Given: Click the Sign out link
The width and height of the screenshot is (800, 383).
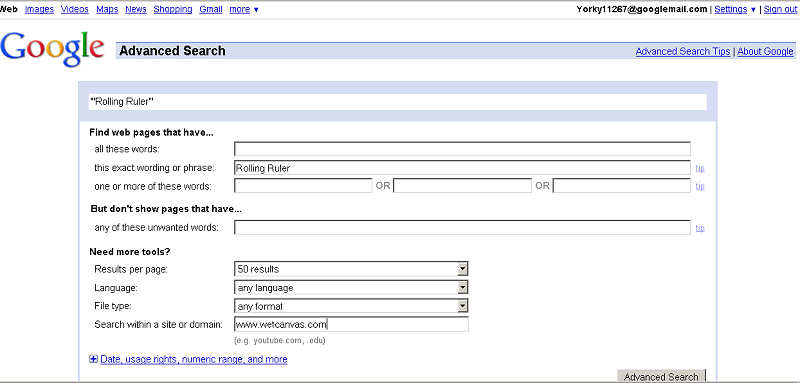Looking at the screenshot, I should pos(780,9).
